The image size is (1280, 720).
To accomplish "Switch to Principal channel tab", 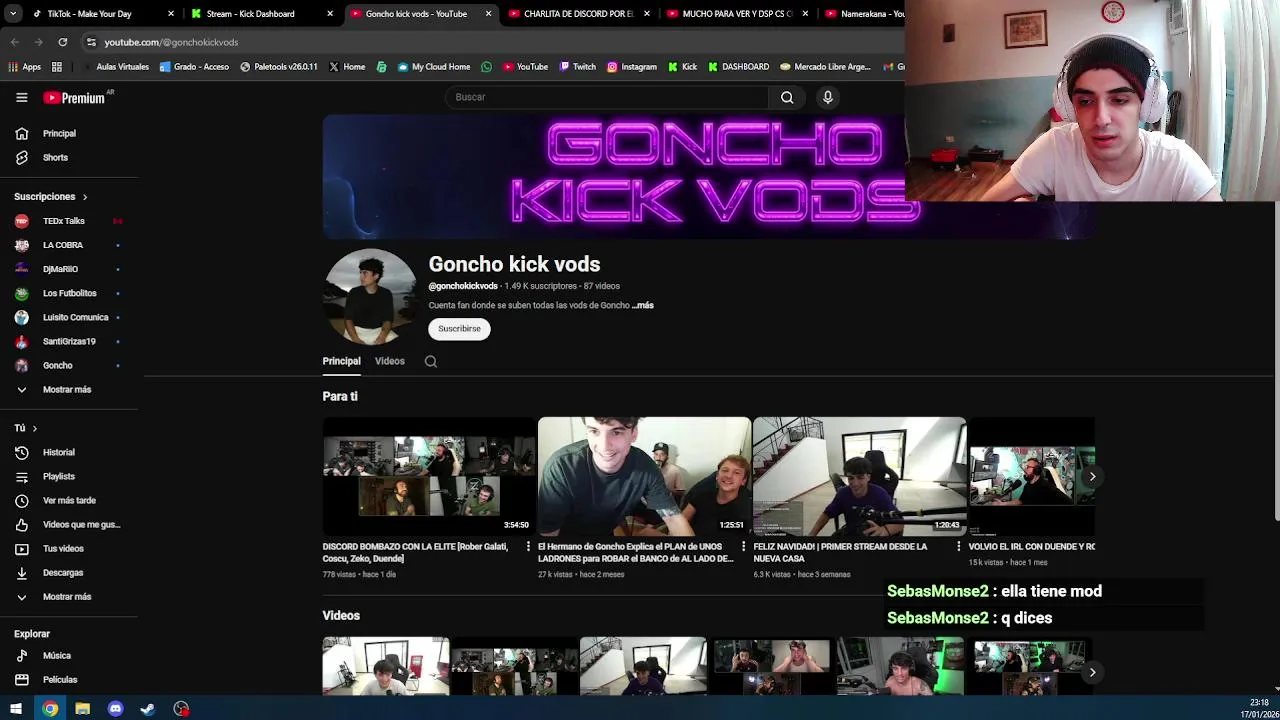I will 341,361.
